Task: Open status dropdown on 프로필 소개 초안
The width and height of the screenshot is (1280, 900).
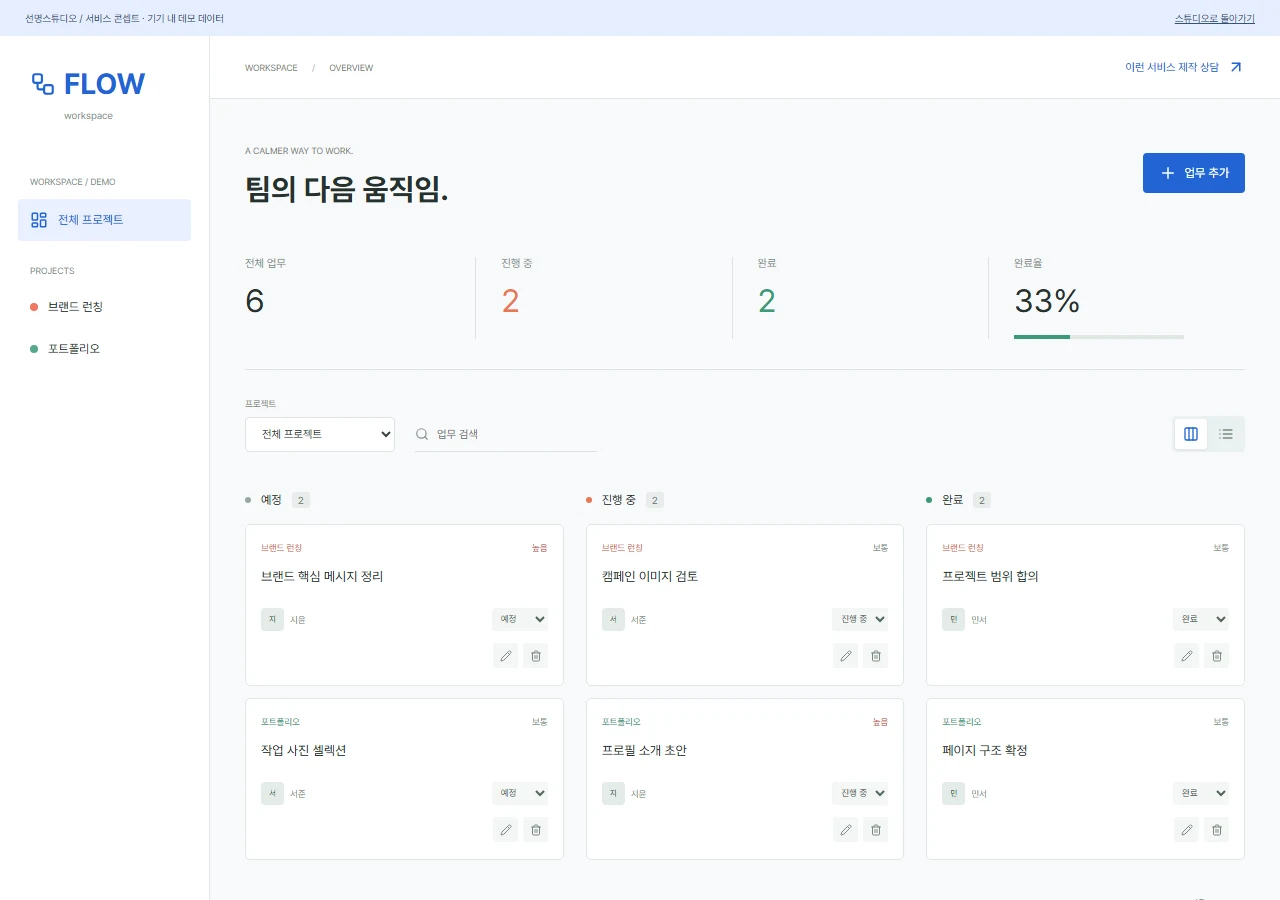Action: tap(860, 794)
